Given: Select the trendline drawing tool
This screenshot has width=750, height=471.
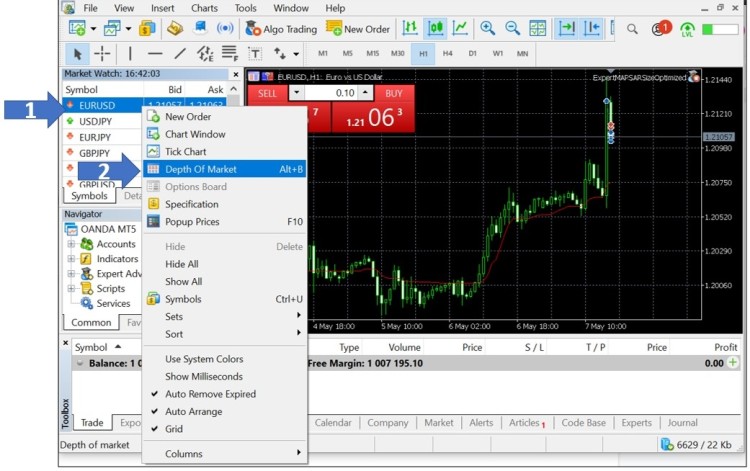Looking at the screenshot, I should click(180, 54).
